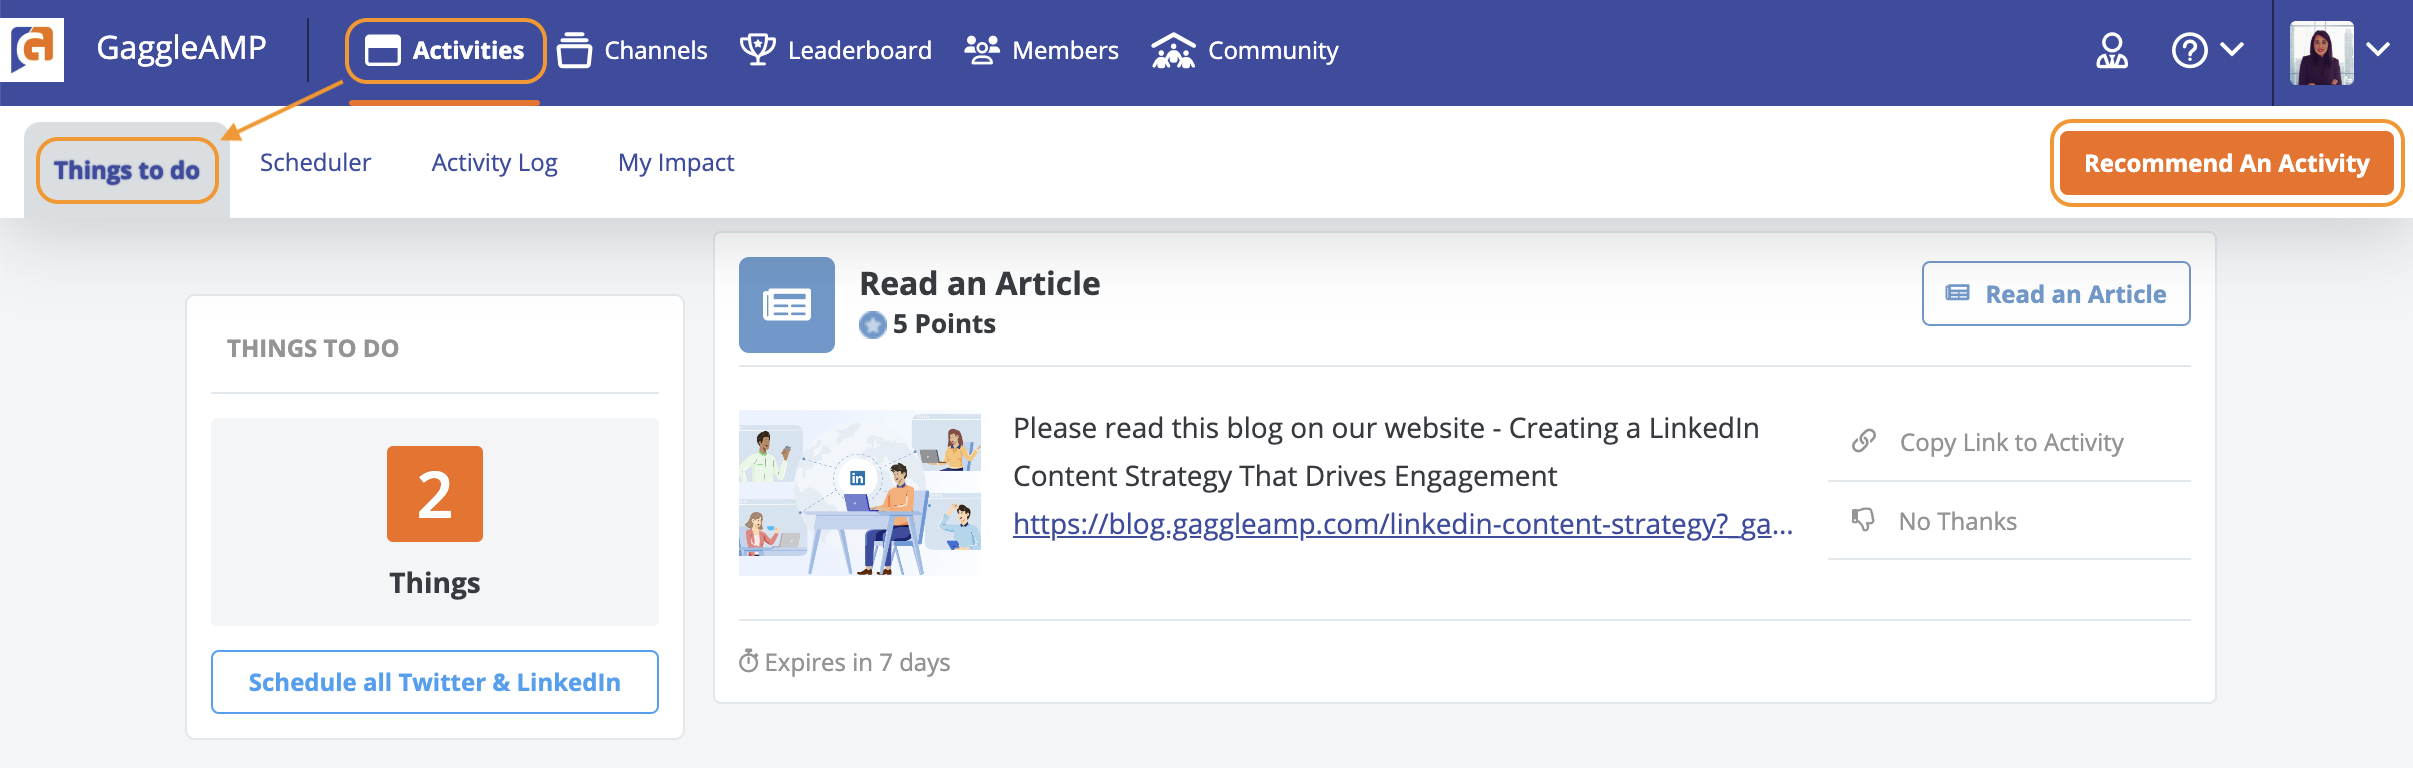
Task: Click the 5 Points label
Action: pos(944,324)
